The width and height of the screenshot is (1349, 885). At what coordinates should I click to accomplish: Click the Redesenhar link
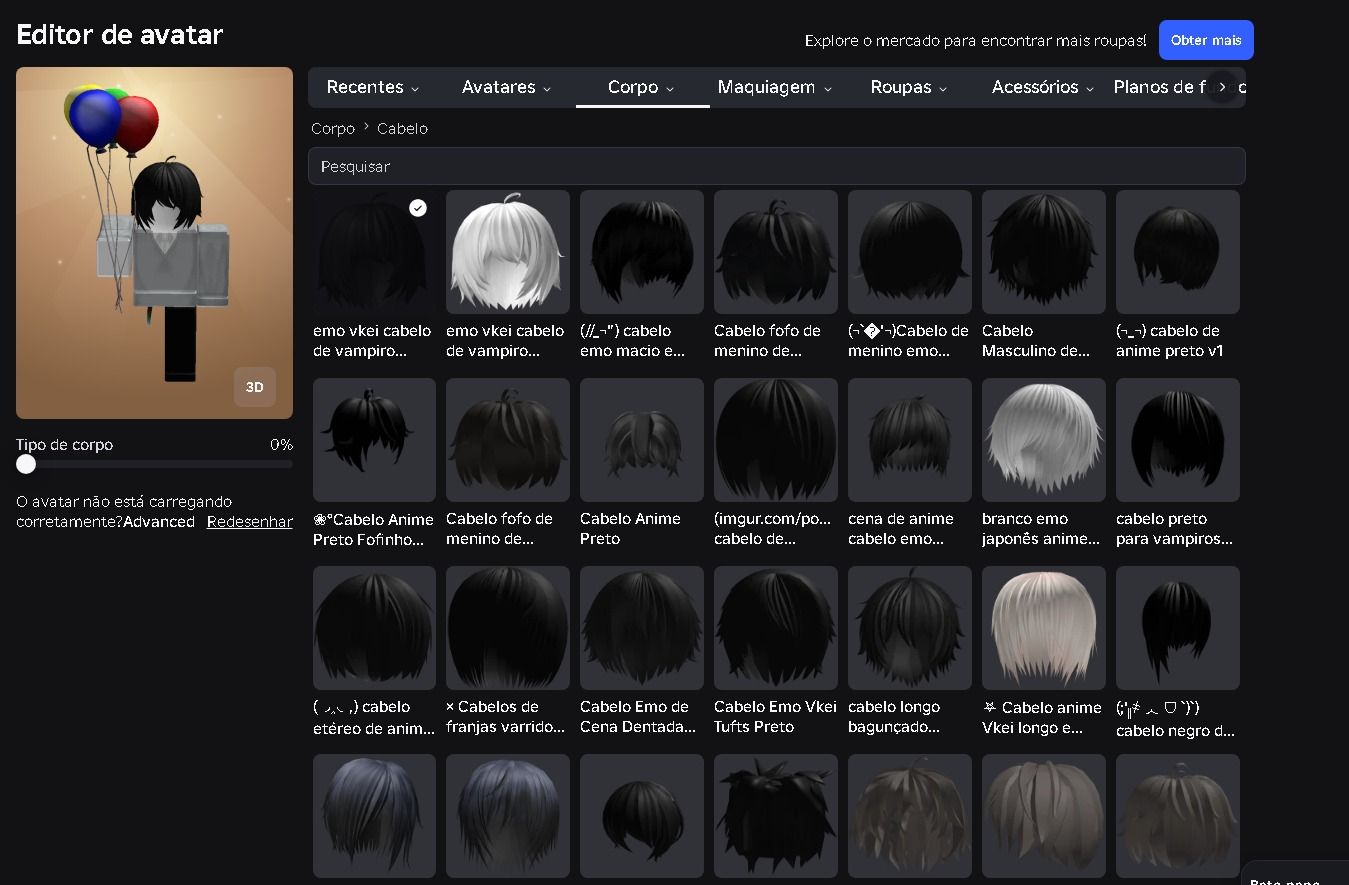coord(250,521)
